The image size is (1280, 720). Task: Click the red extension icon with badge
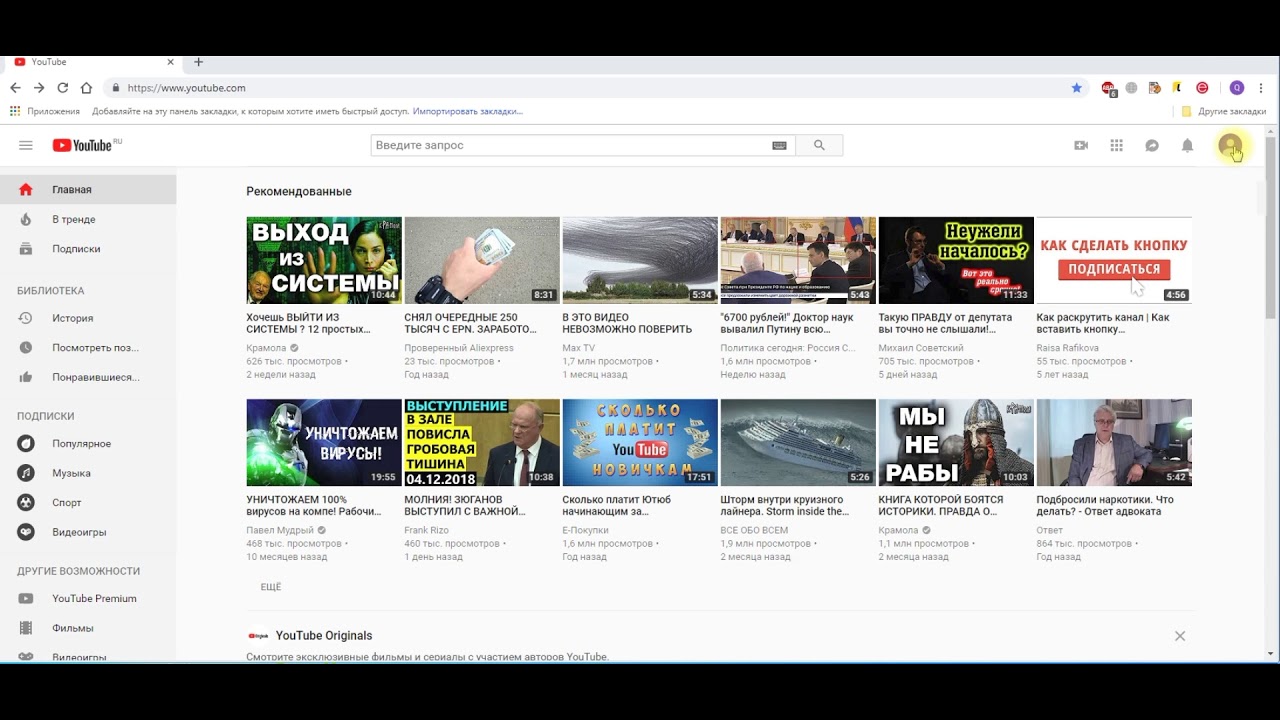[1109, 88]
